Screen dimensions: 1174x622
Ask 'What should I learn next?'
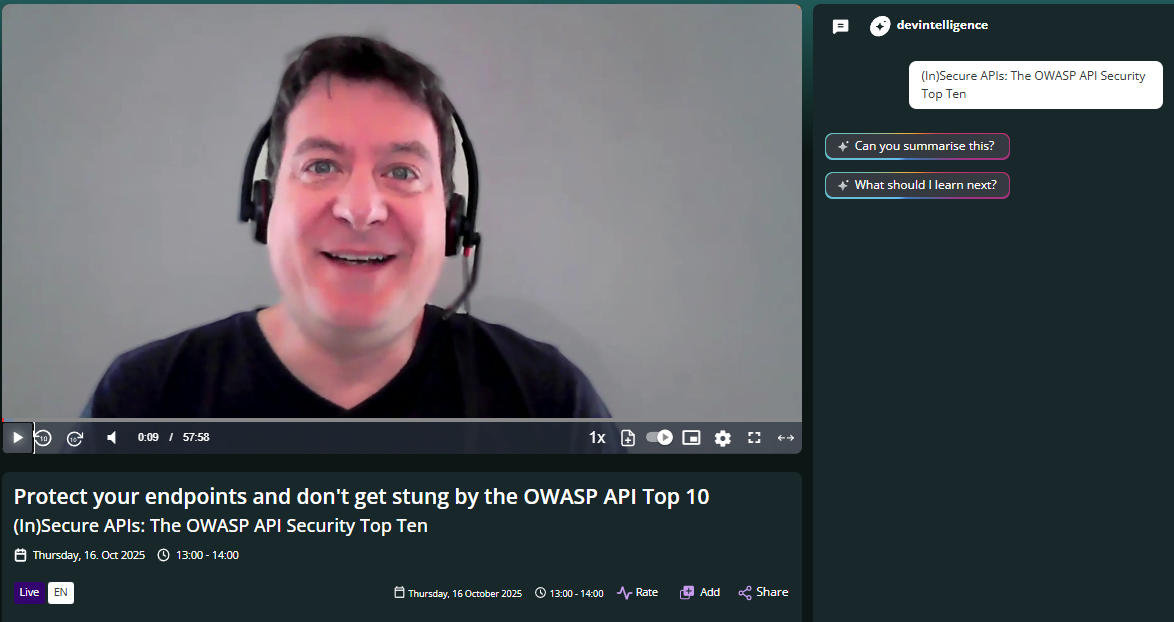917,185
